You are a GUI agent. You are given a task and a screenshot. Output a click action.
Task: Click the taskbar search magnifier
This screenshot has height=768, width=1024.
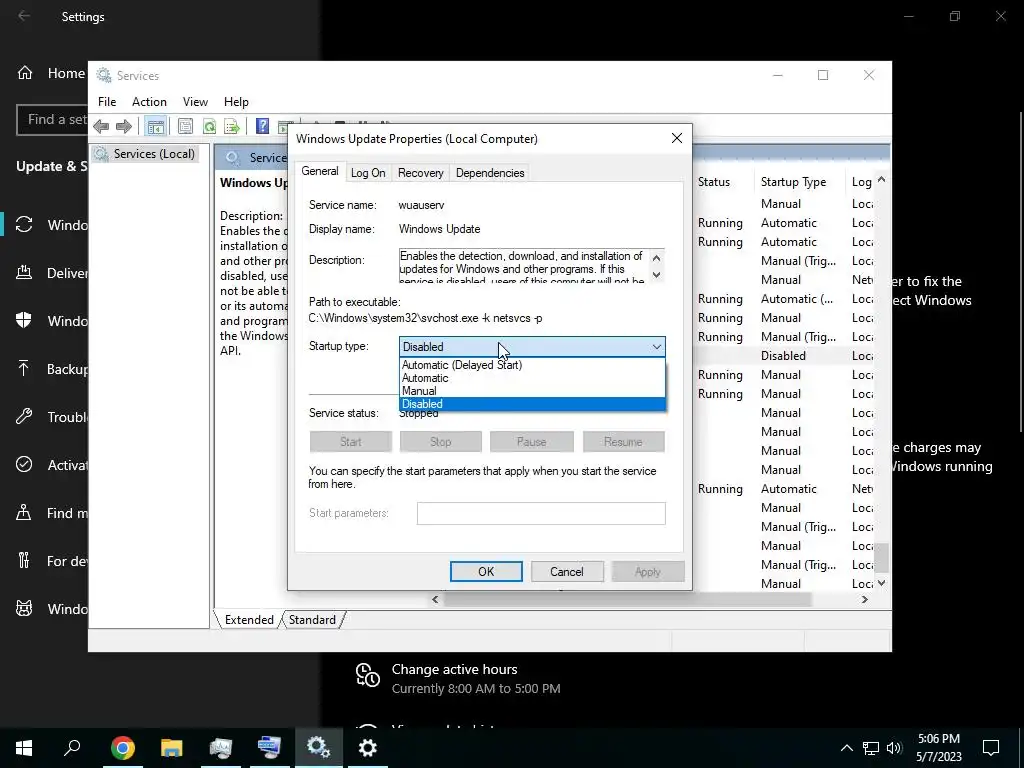pyautogui.click(x=72, y=747)
